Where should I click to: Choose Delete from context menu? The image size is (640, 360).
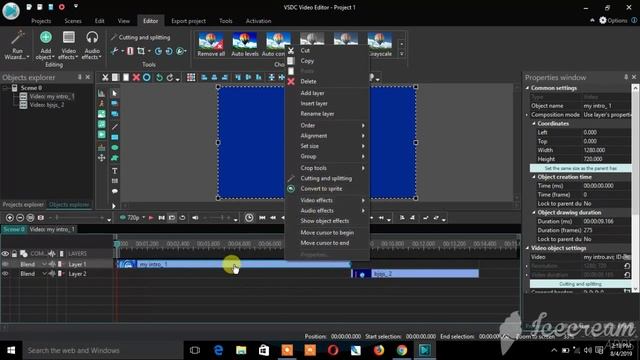click(x=308, y=82)
